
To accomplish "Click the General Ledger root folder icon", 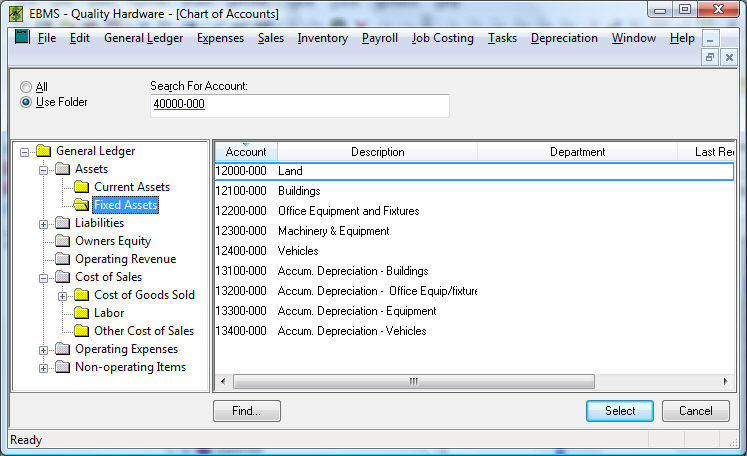I will click(x=43, y=152).
